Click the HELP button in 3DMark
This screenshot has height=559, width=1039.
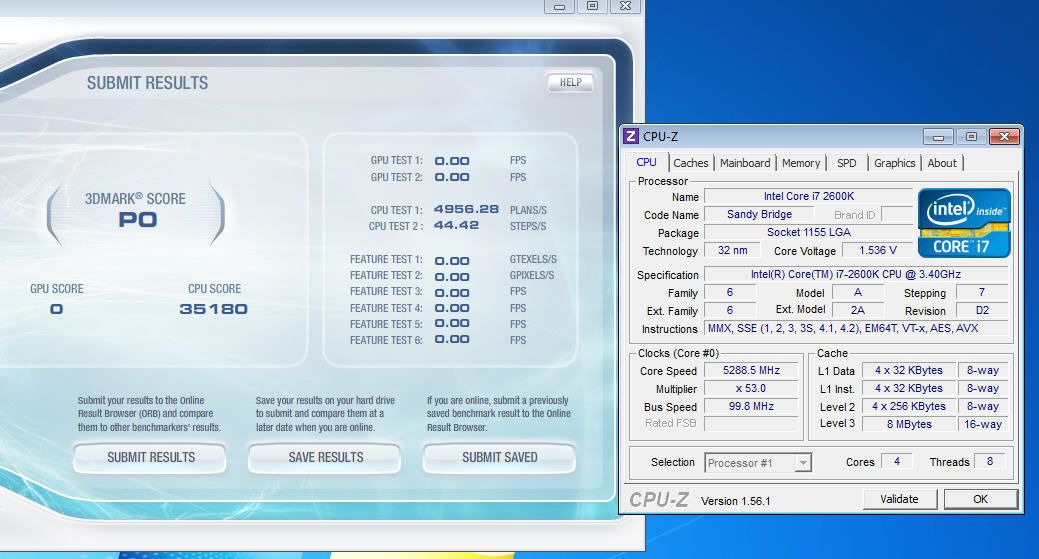[x=570, y=82]
